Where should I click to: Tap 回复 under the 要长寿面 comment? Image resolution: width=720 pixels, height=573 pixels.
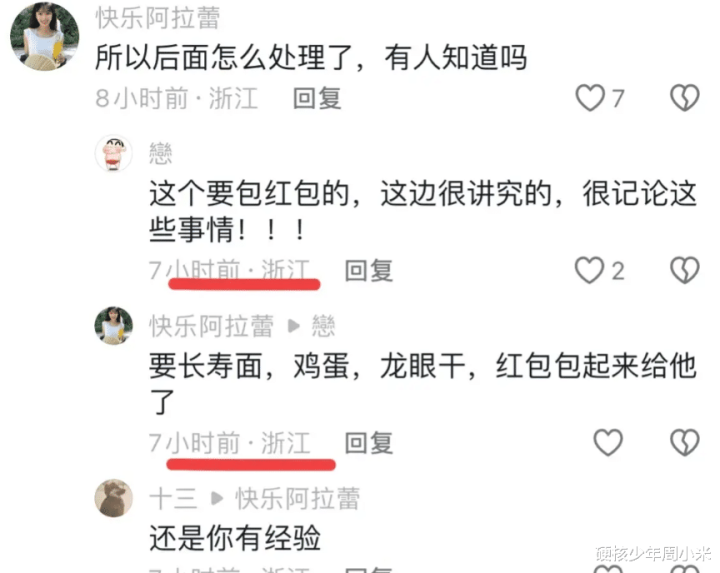[x=369, y=443]
